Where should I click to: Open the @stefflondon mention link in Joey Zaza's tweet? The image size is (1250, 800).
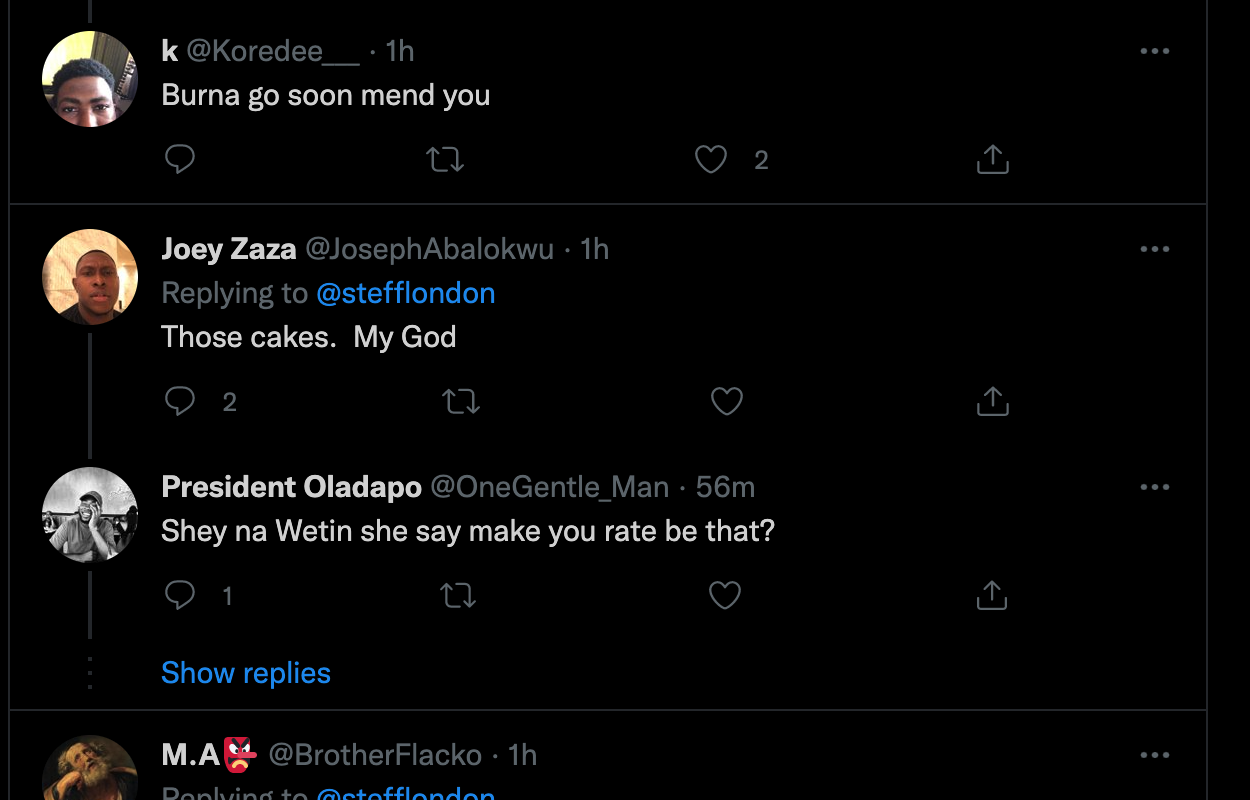405,293
